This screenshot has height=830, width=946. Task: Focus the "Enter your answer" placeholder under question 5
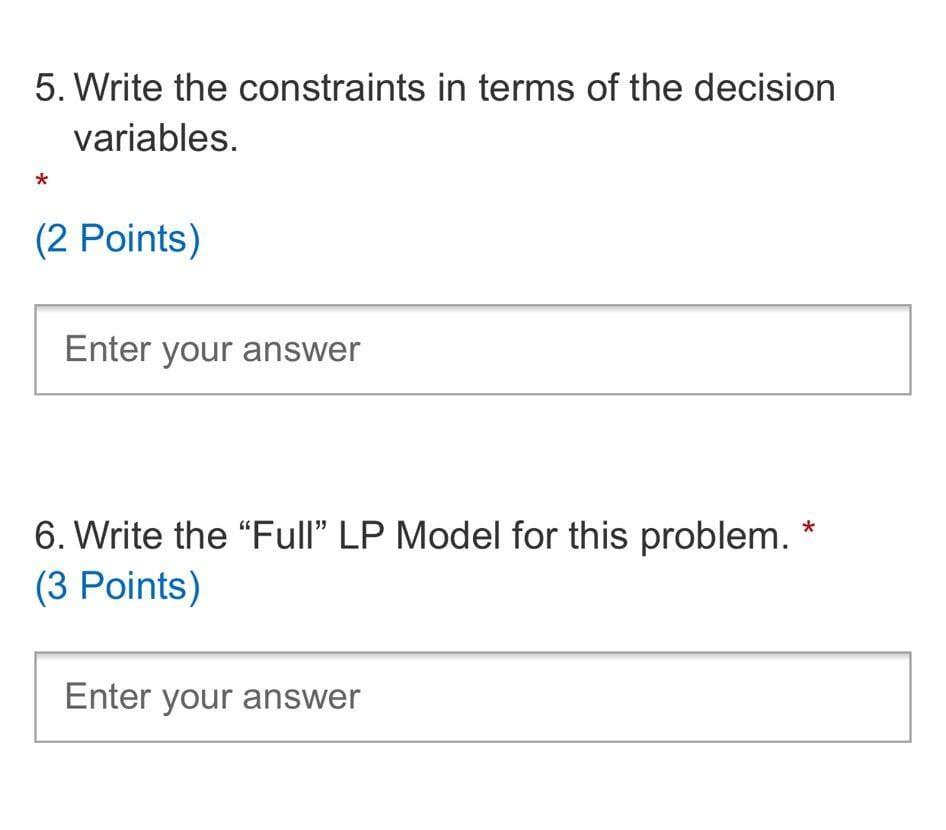point(212,350)
